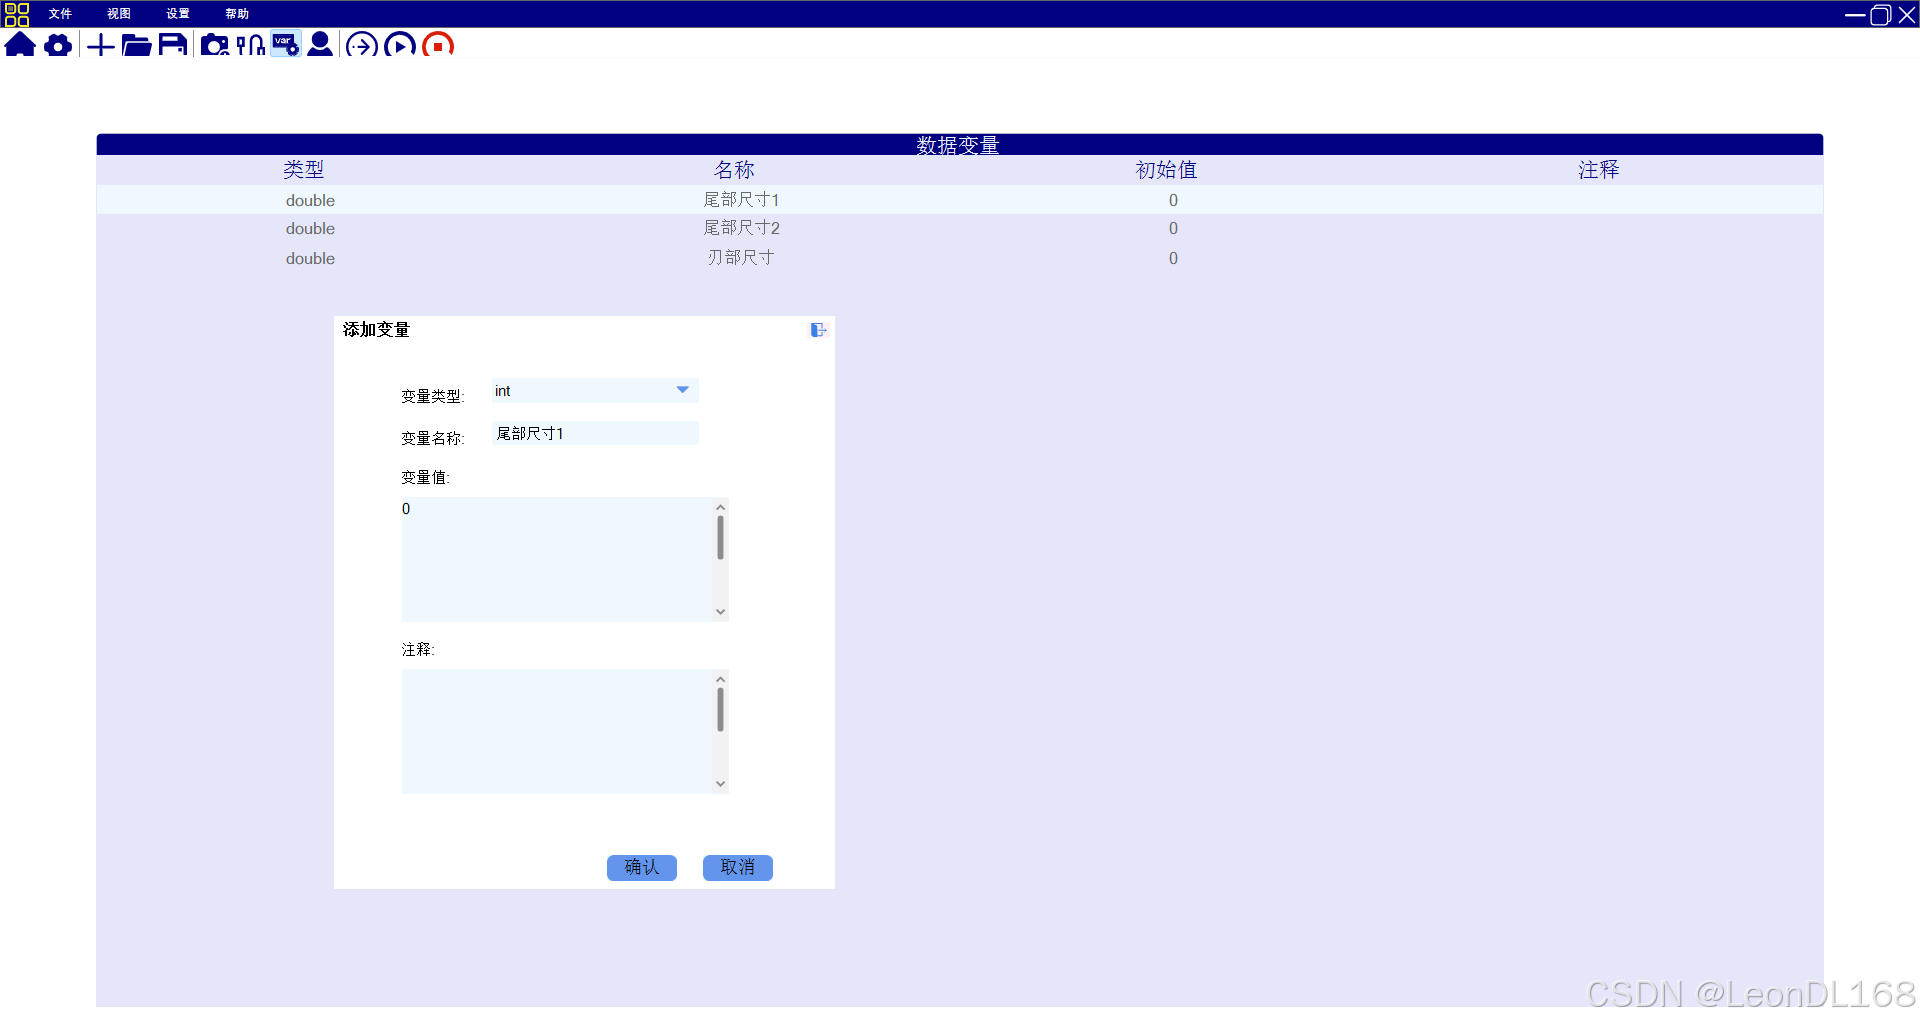Image resolution: width=1920 pixels, height=1026 pixels.
Task: Click the 注释 column header
Action: (x=1598, y=170)
